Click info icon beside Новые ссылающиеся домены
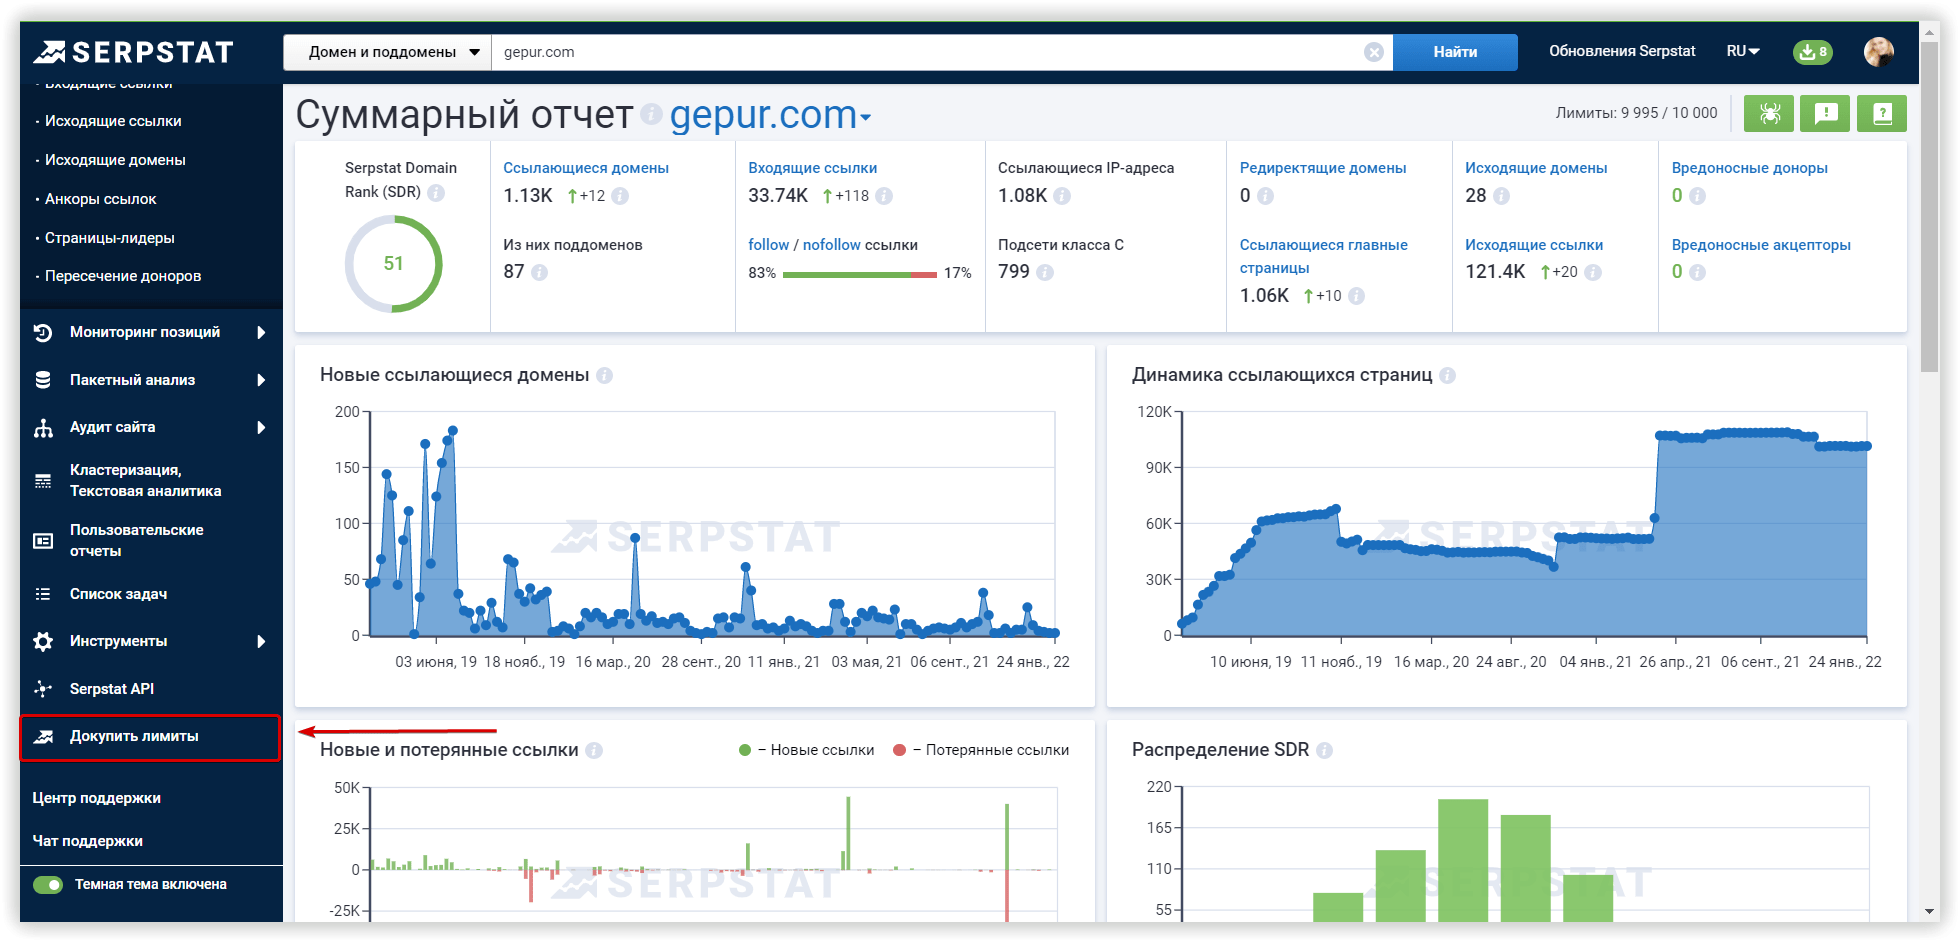The height and width of the screenshot is (942, 1960). click(x=604, y=375)
